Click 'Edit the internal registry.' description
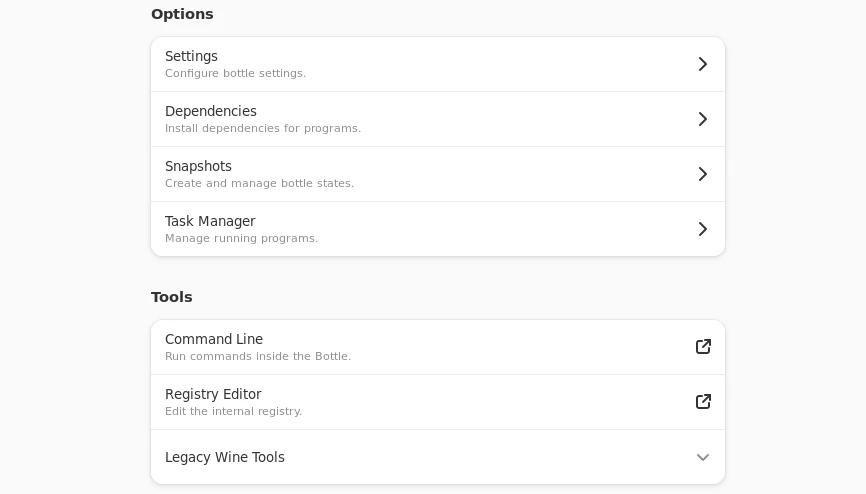This screenshot has height=494, width=866. (233, 412)
